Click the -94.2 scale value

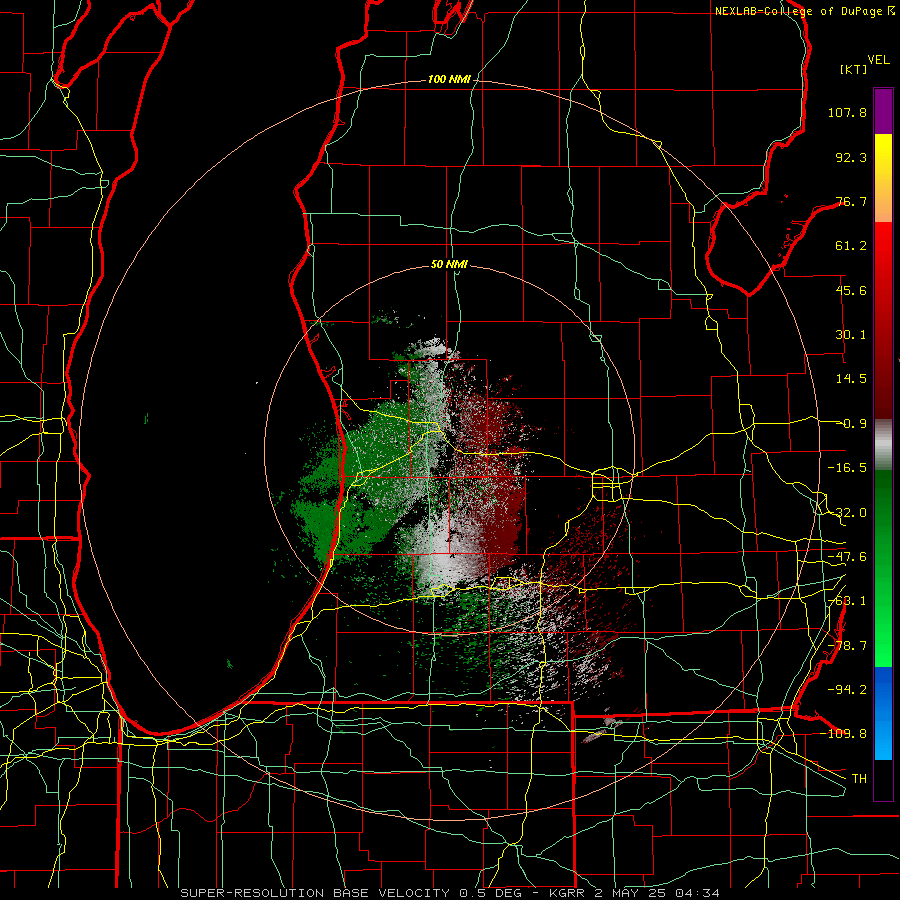(847, 689)
